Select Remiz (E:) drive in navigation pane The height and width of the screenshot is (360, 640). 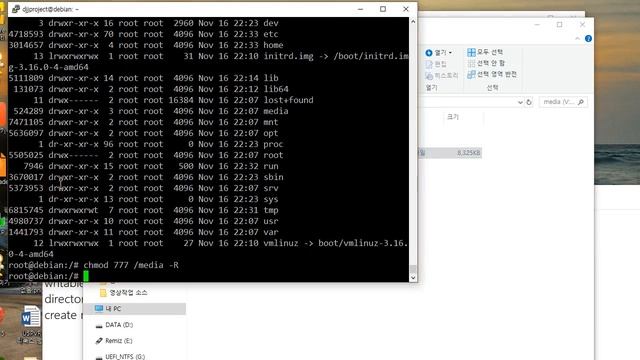coord(118,341)
